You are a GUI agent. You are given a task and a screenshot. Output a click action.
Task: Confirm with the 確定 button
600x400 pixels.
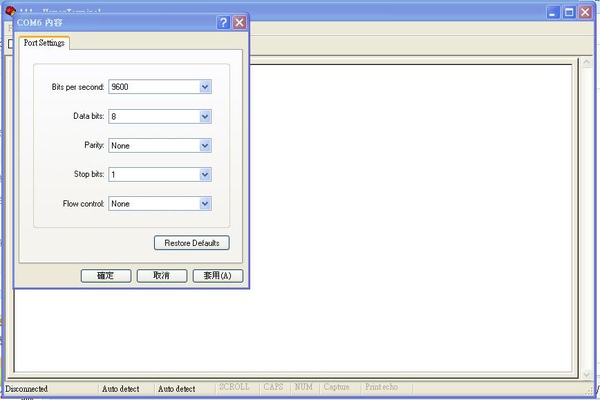click(106, 276)
